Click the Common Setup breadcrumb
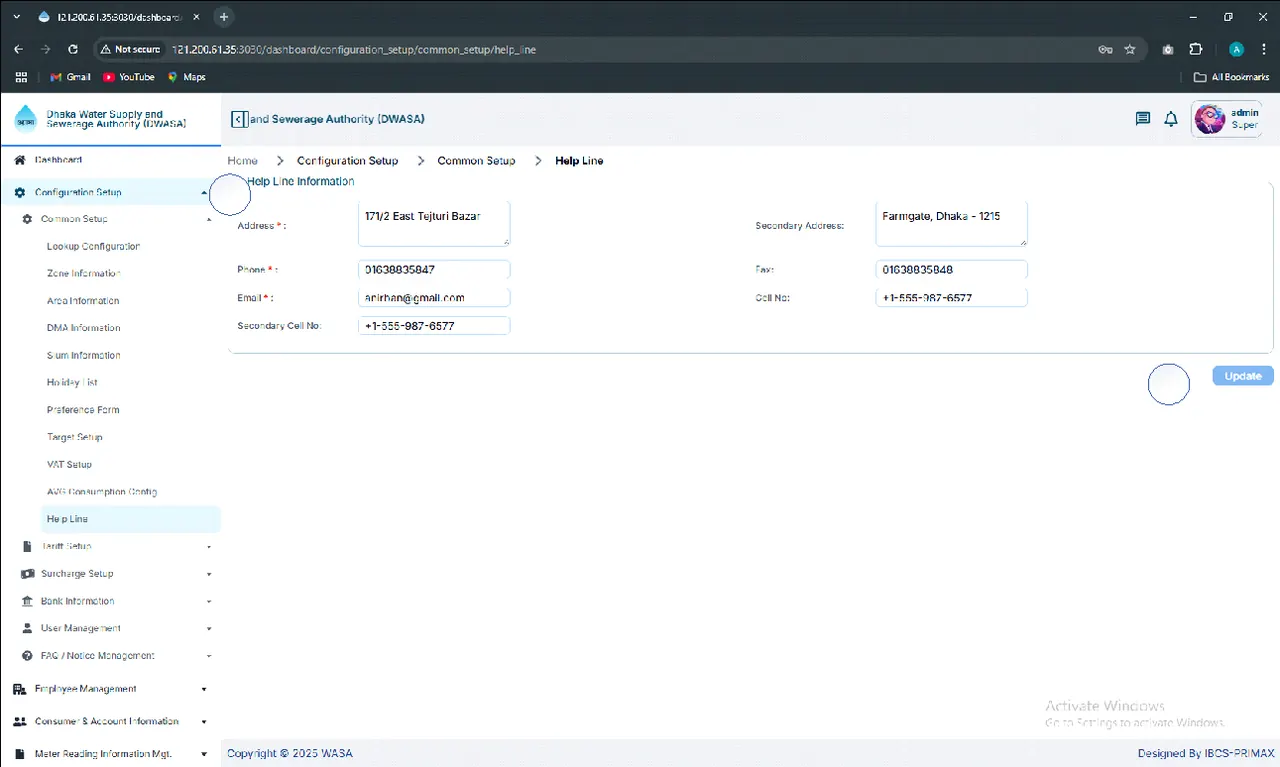The image size is (1280, 767). [x=476, y=160]
